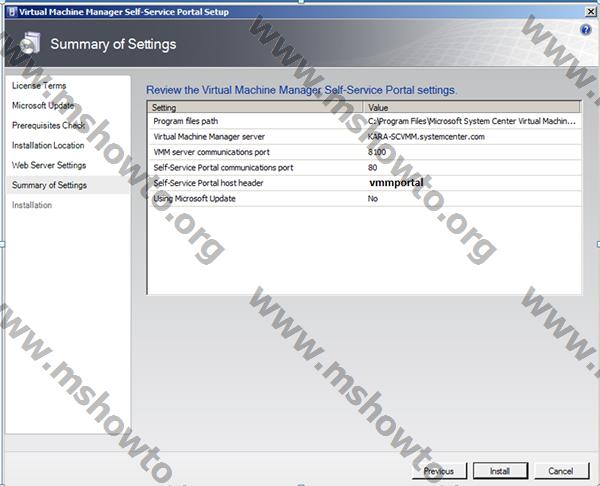This screenshot has height=486, width=600.
Task: Select Self-Service Portal host header row
Action: (364, 183)
